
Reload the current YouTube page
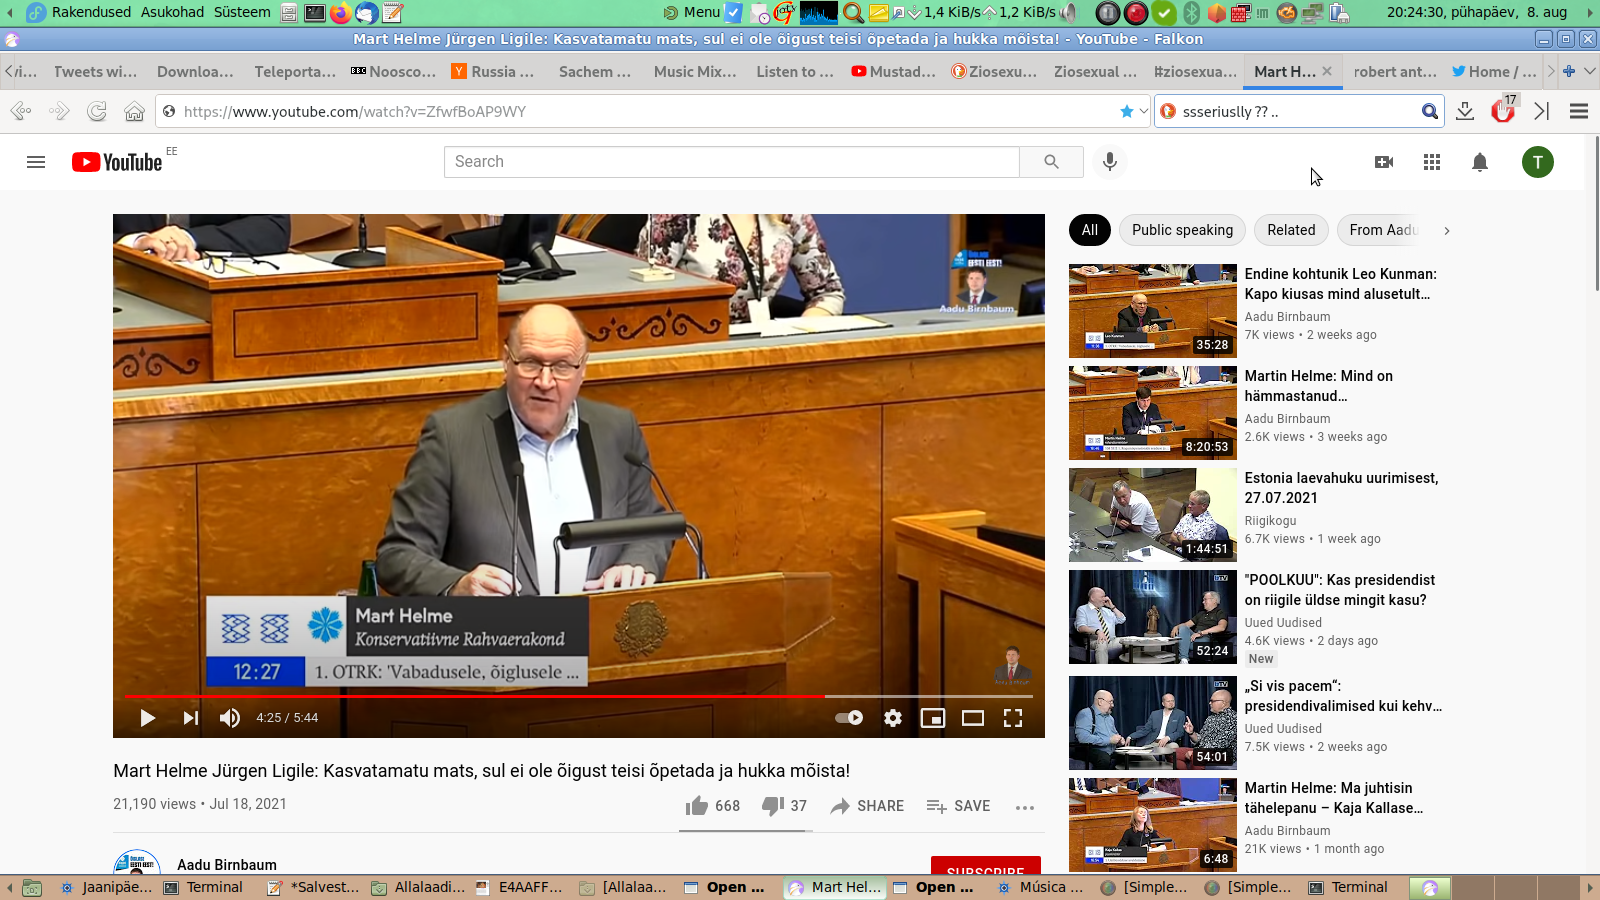tap(97, 111)
